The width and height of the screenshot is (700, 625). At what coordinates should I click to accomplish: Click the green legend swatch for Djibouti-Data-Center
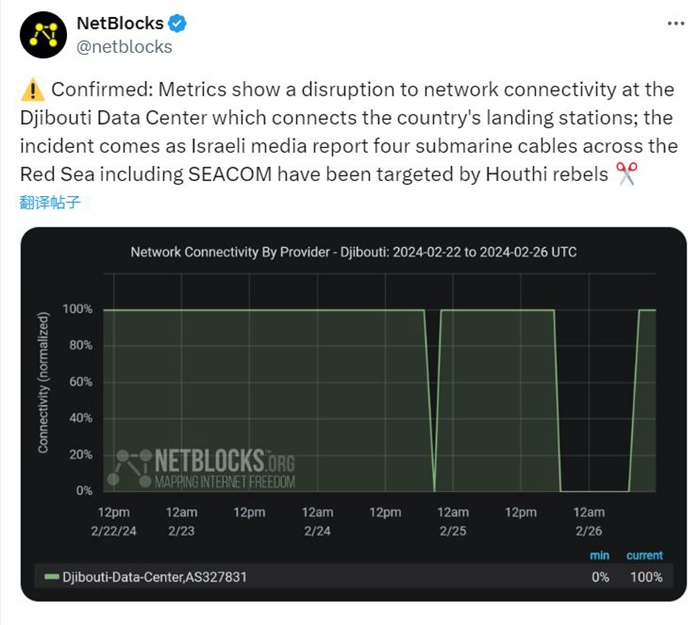tap(52, 577)
